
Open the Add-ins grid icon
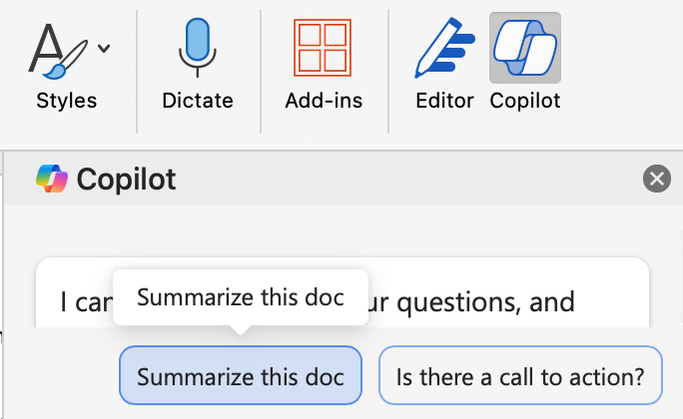[323, 48]
